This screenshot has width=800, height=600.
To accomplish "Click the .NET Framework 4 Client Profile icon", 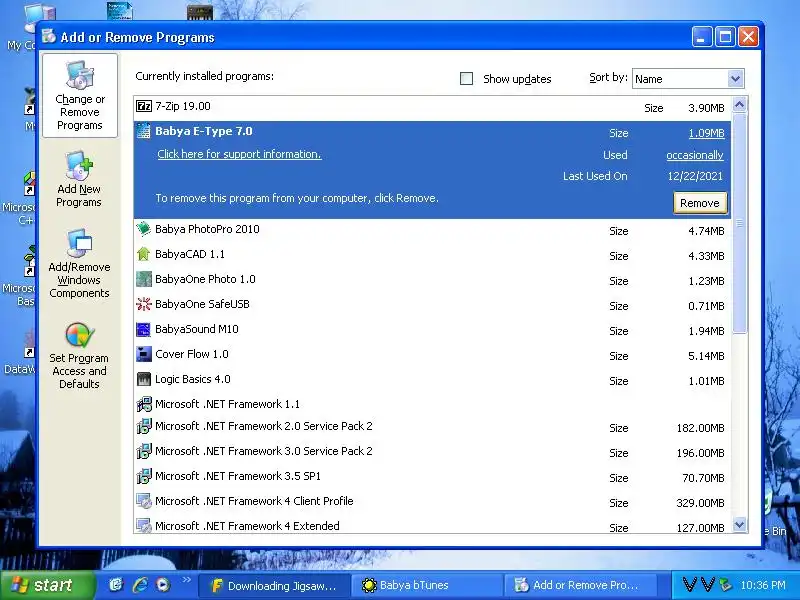I will [x=144, y=501].
